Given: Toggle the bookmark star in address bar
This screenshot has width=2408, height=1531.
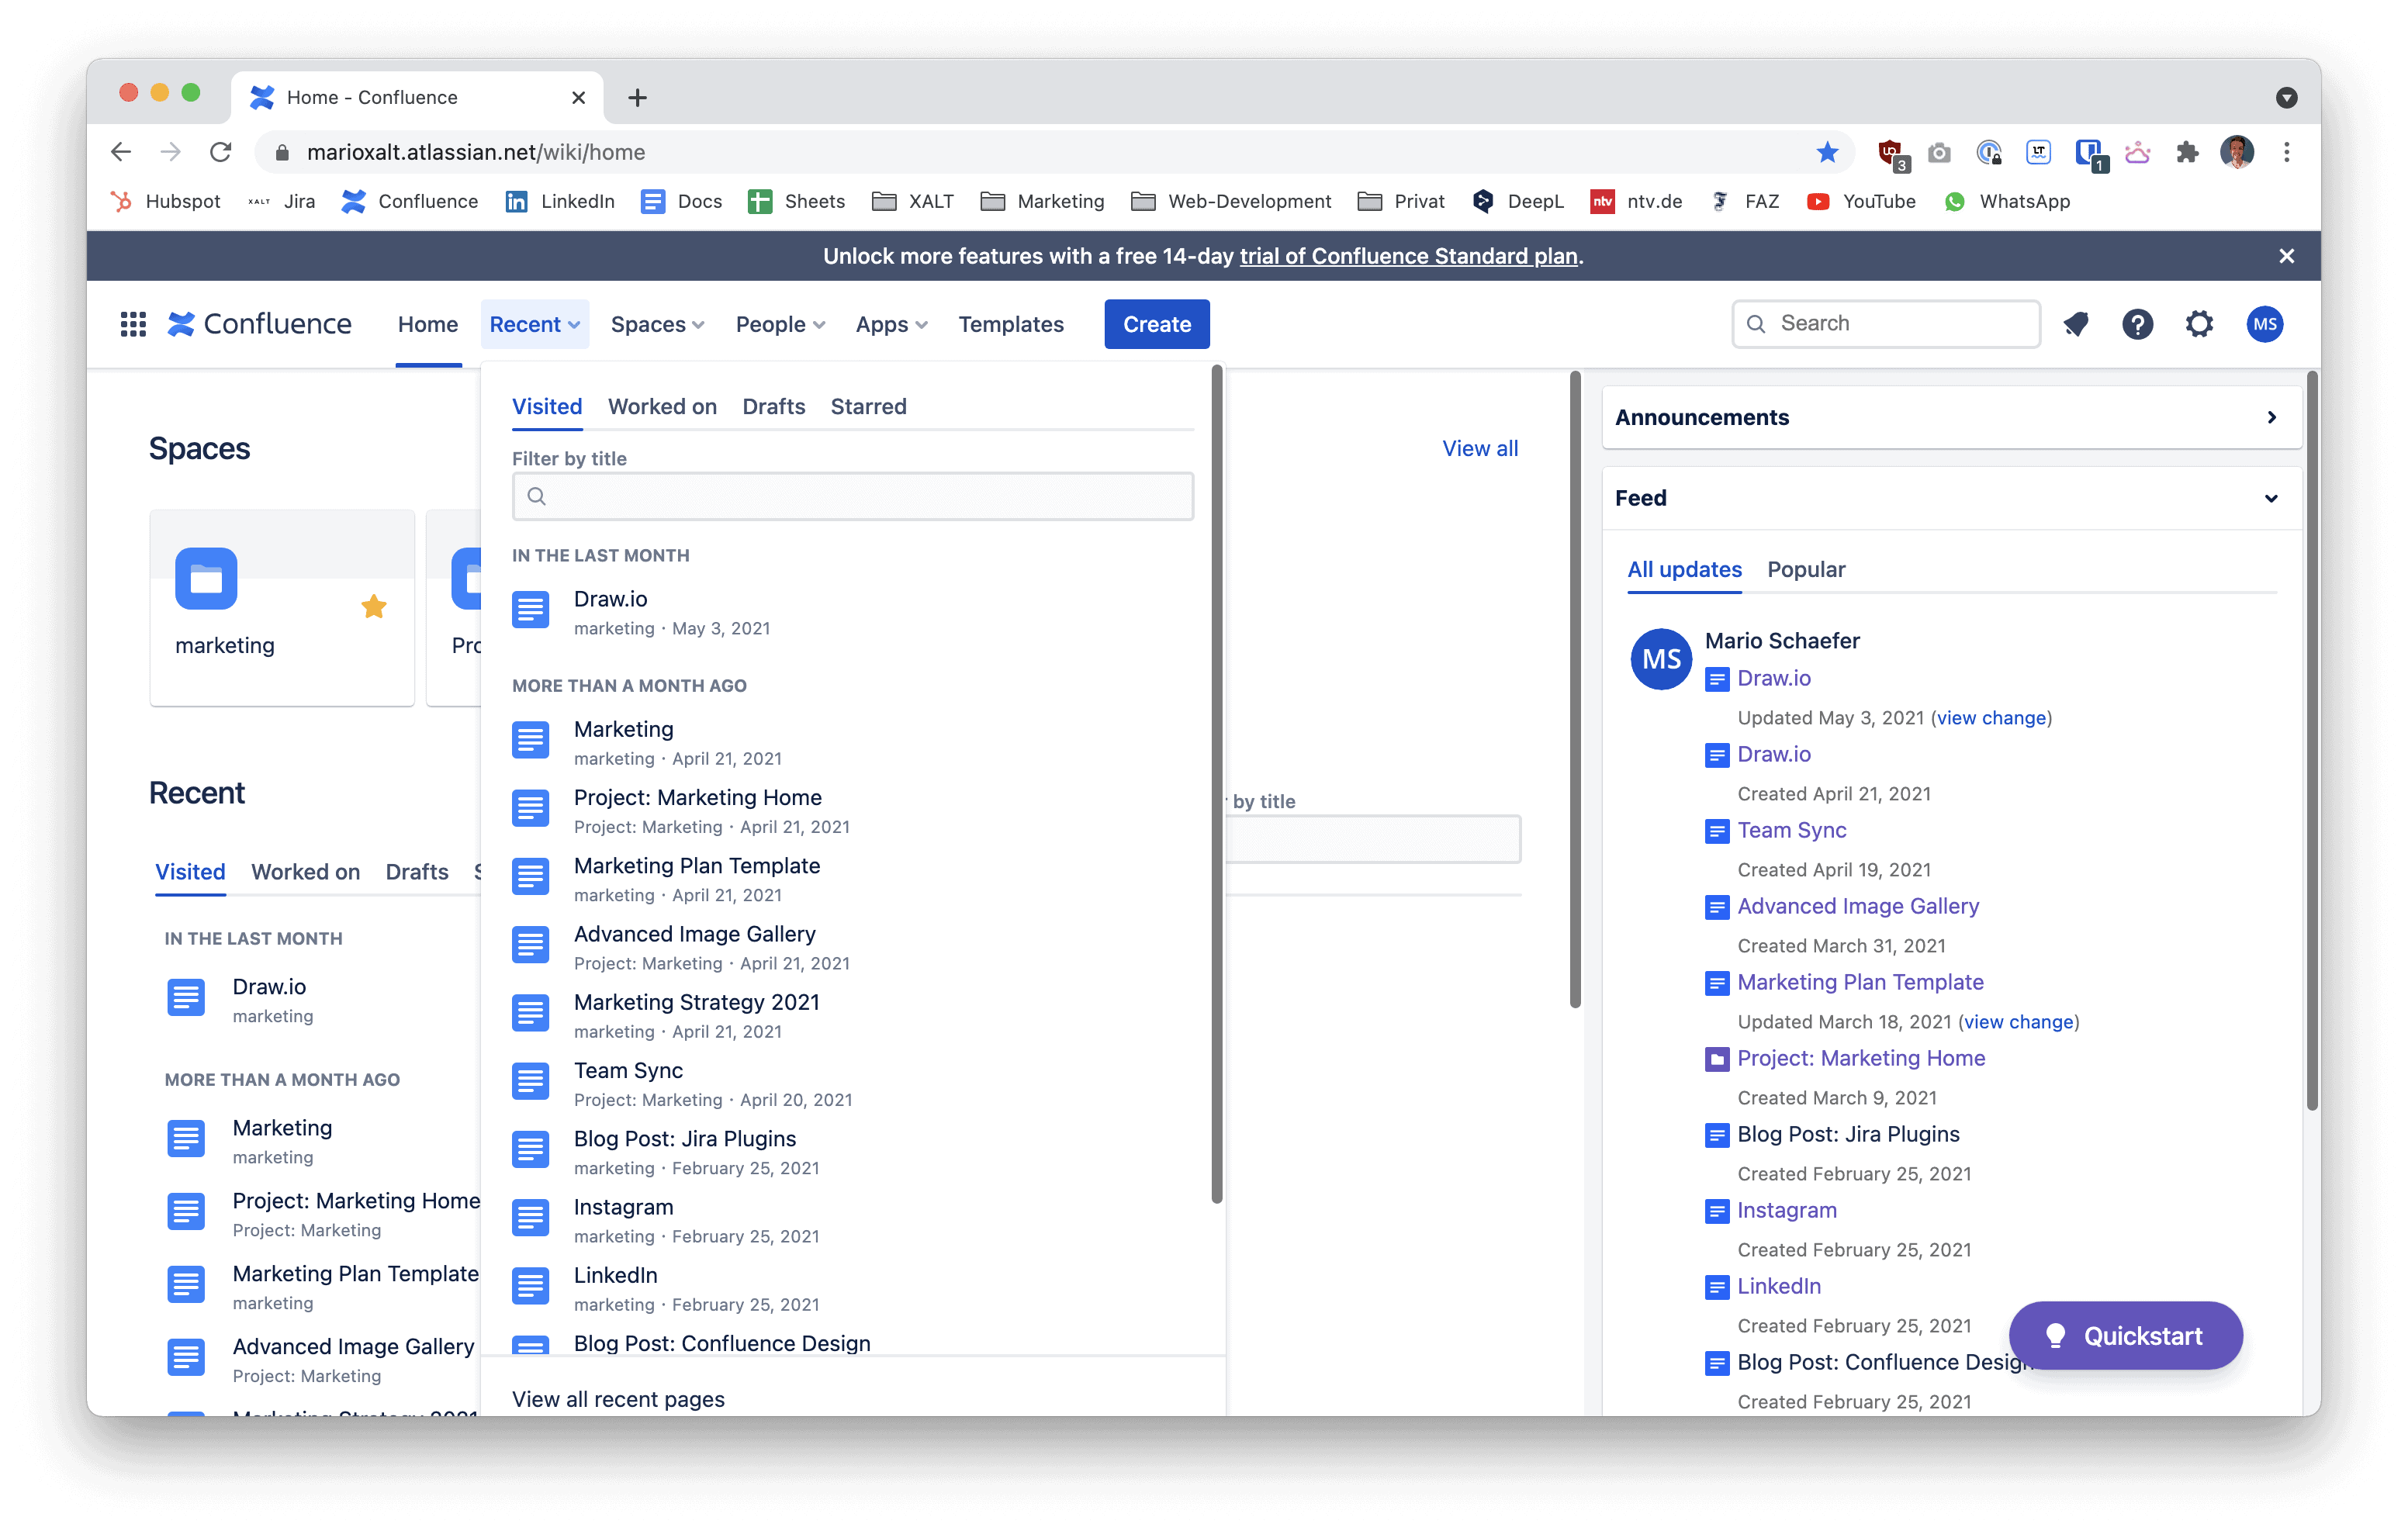Looking at the screenshot, I should 1827,152.
